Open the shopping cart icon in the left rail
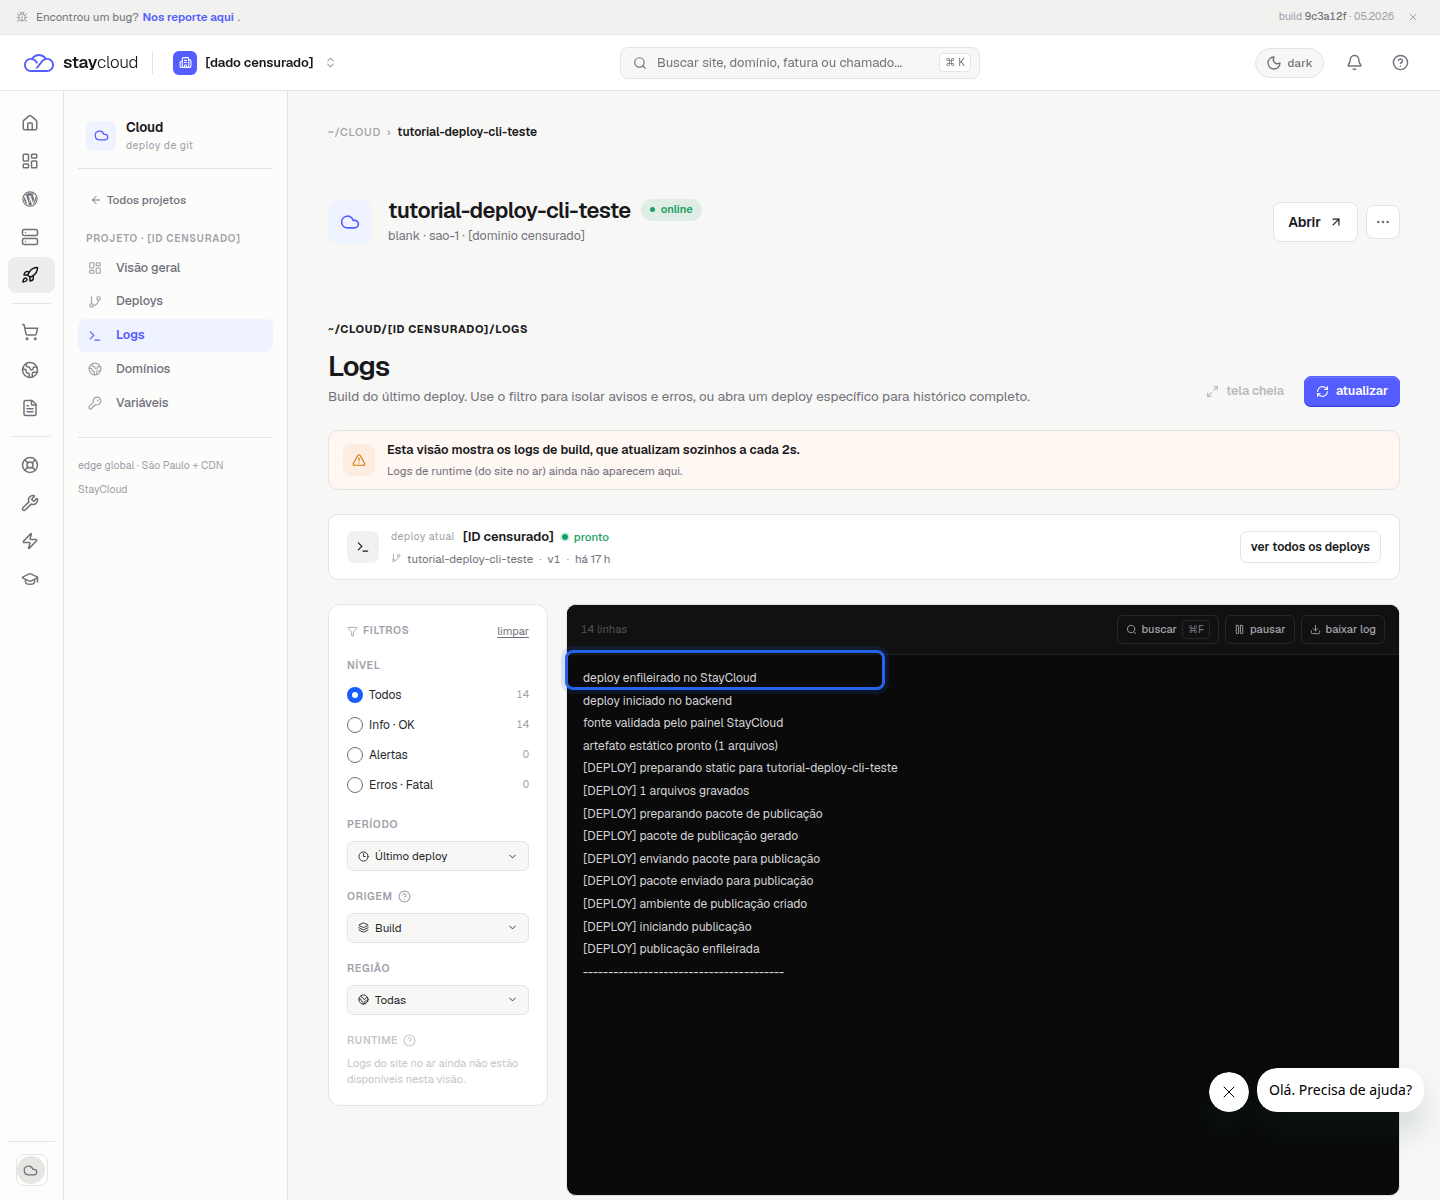This screenshot has width=1440, height=1200. pyautogui.click(x=30, y=332)
